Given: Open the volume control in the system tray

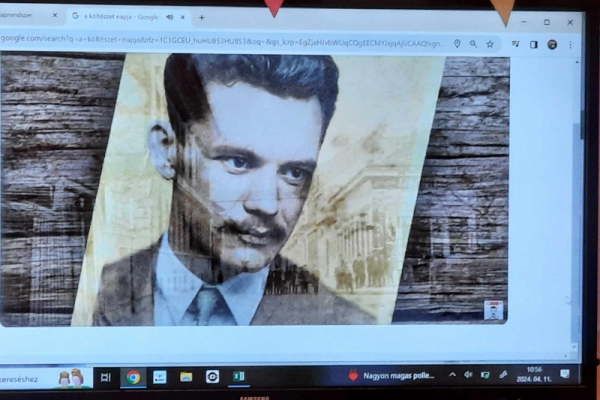Looking at the screenshot, I should pos(468,375).
